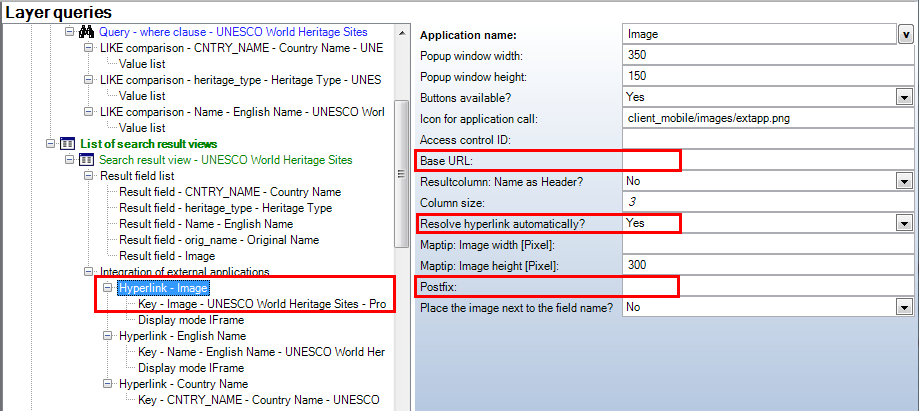Select Display mode IFrame under Hyperlink English Name
The width and height of the screenshot is (919, 411).
coord(191,368)
